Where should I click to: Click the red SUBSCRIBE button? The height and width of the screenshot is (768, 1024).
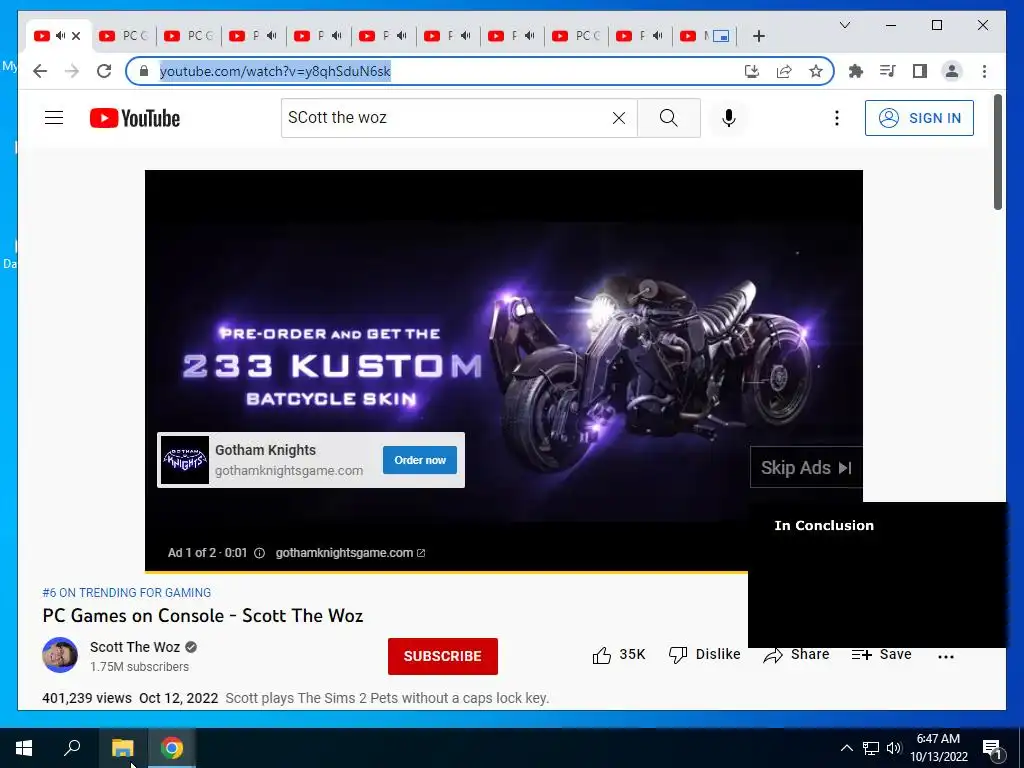coord(443,656)
